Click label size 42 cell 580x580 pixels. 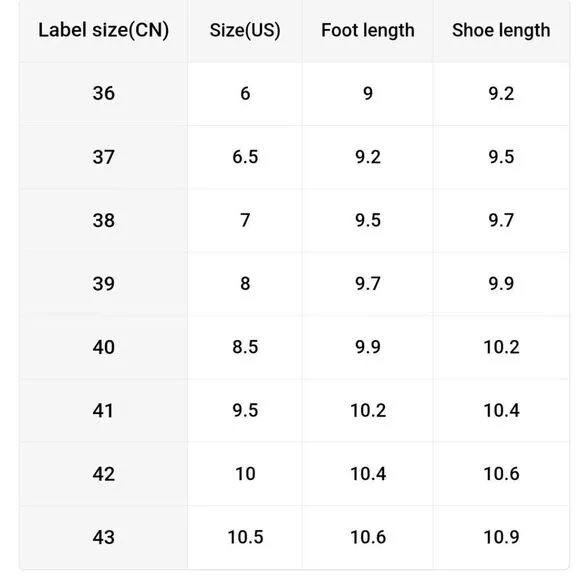[104, 474]
